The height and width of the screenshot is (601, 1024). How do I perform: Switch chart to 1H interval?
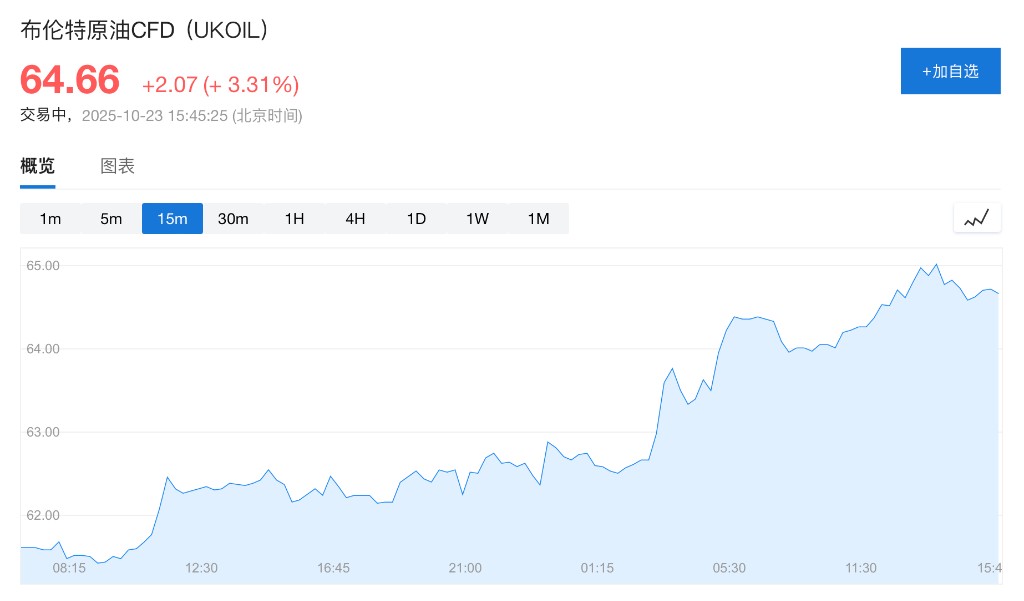(x=294, y=218)
